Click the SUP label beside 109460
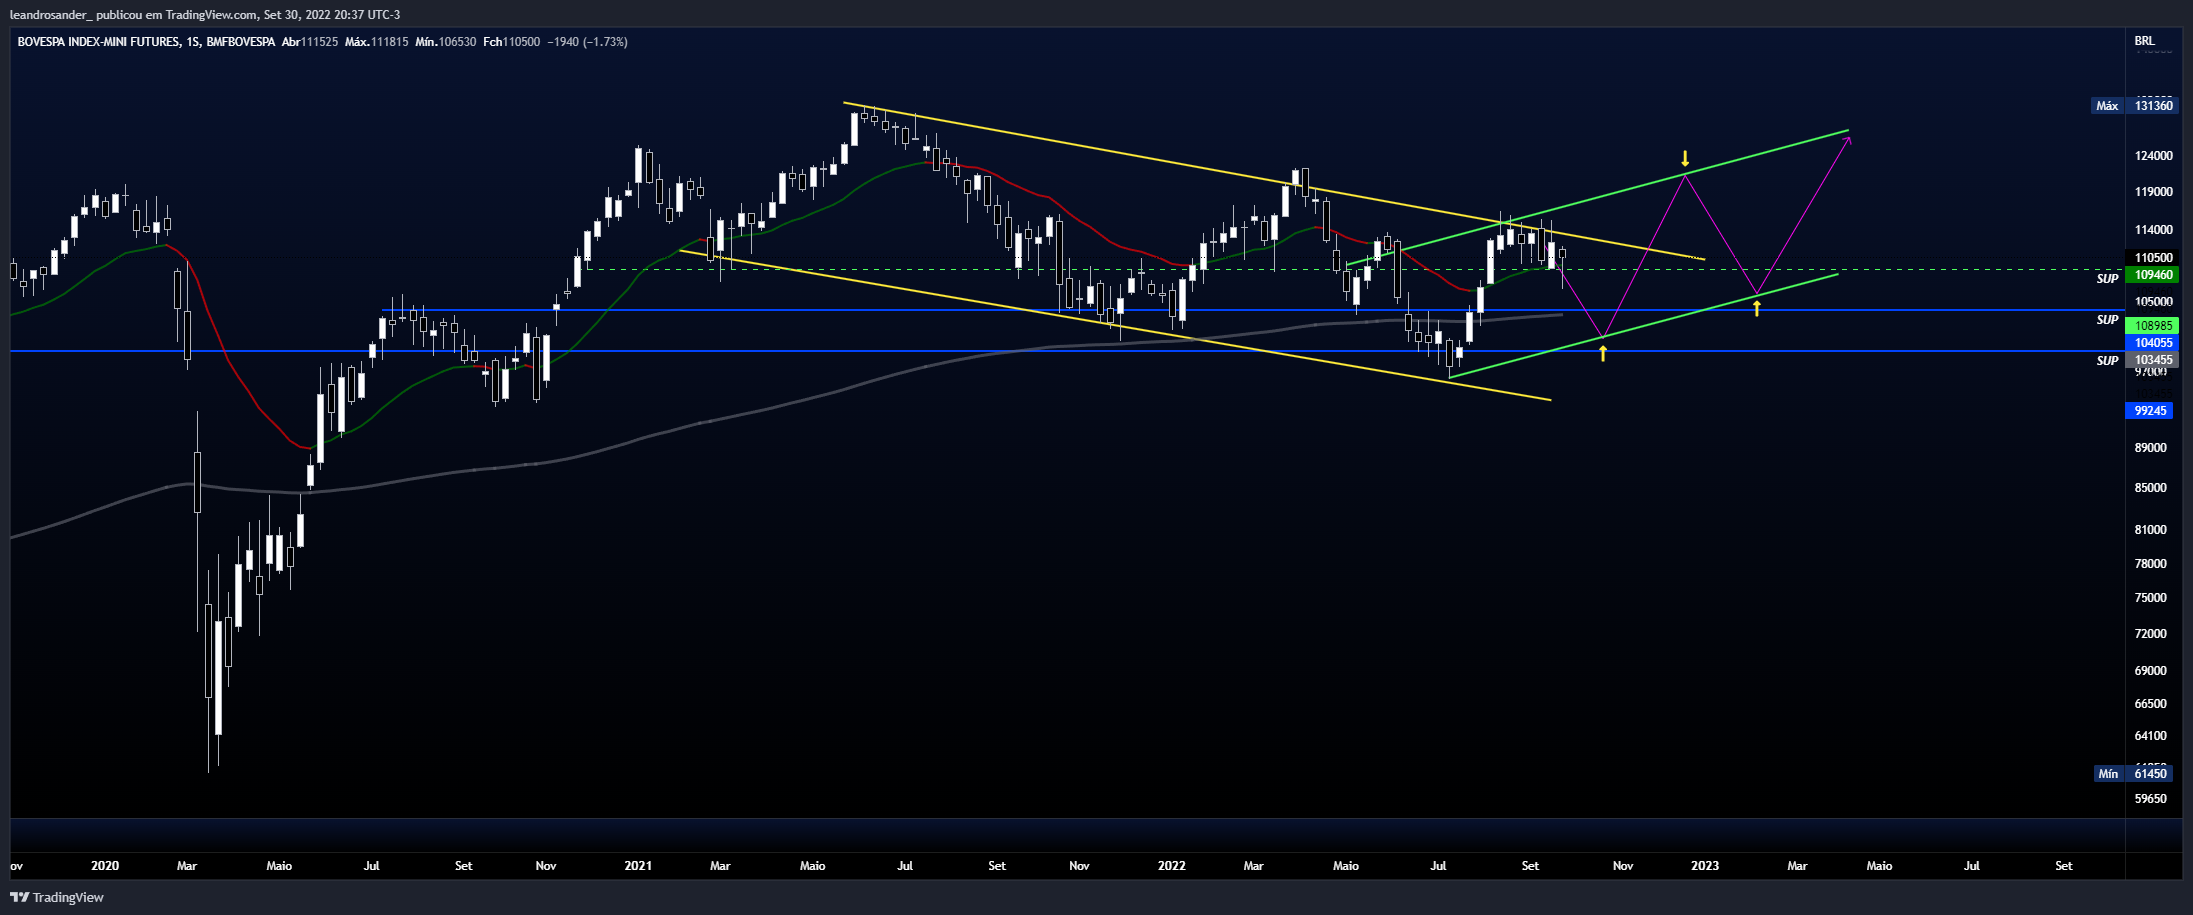The image size is (2193, 915). [2107, 279]
